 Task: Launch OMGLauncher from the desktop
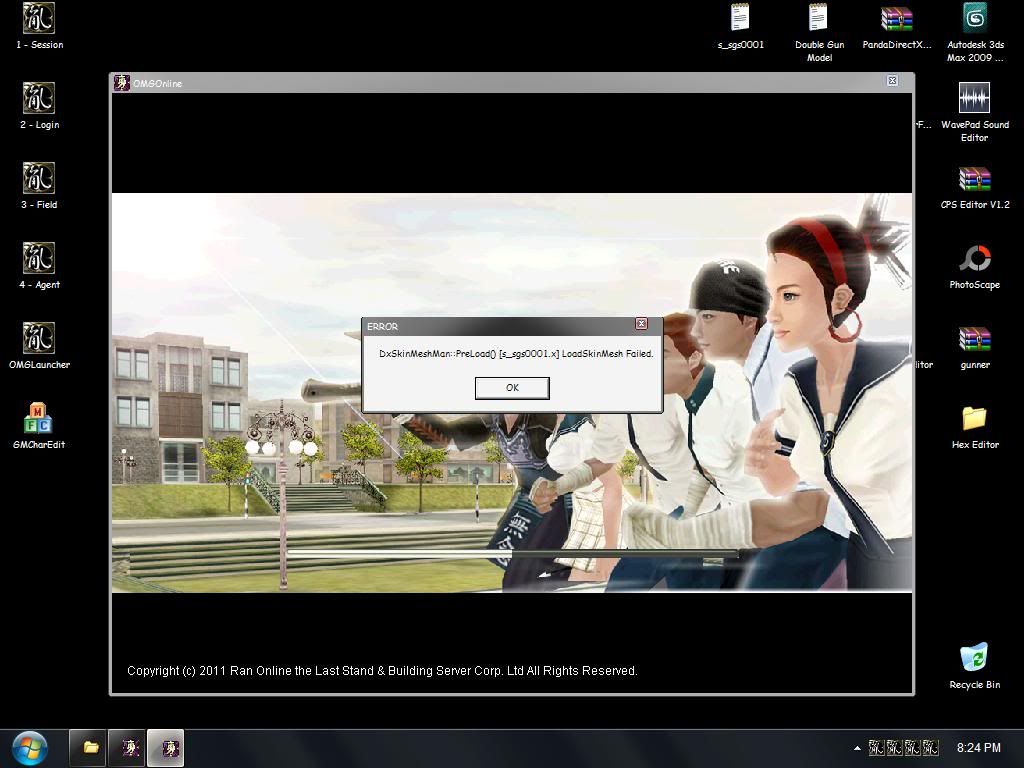point(39,339)
